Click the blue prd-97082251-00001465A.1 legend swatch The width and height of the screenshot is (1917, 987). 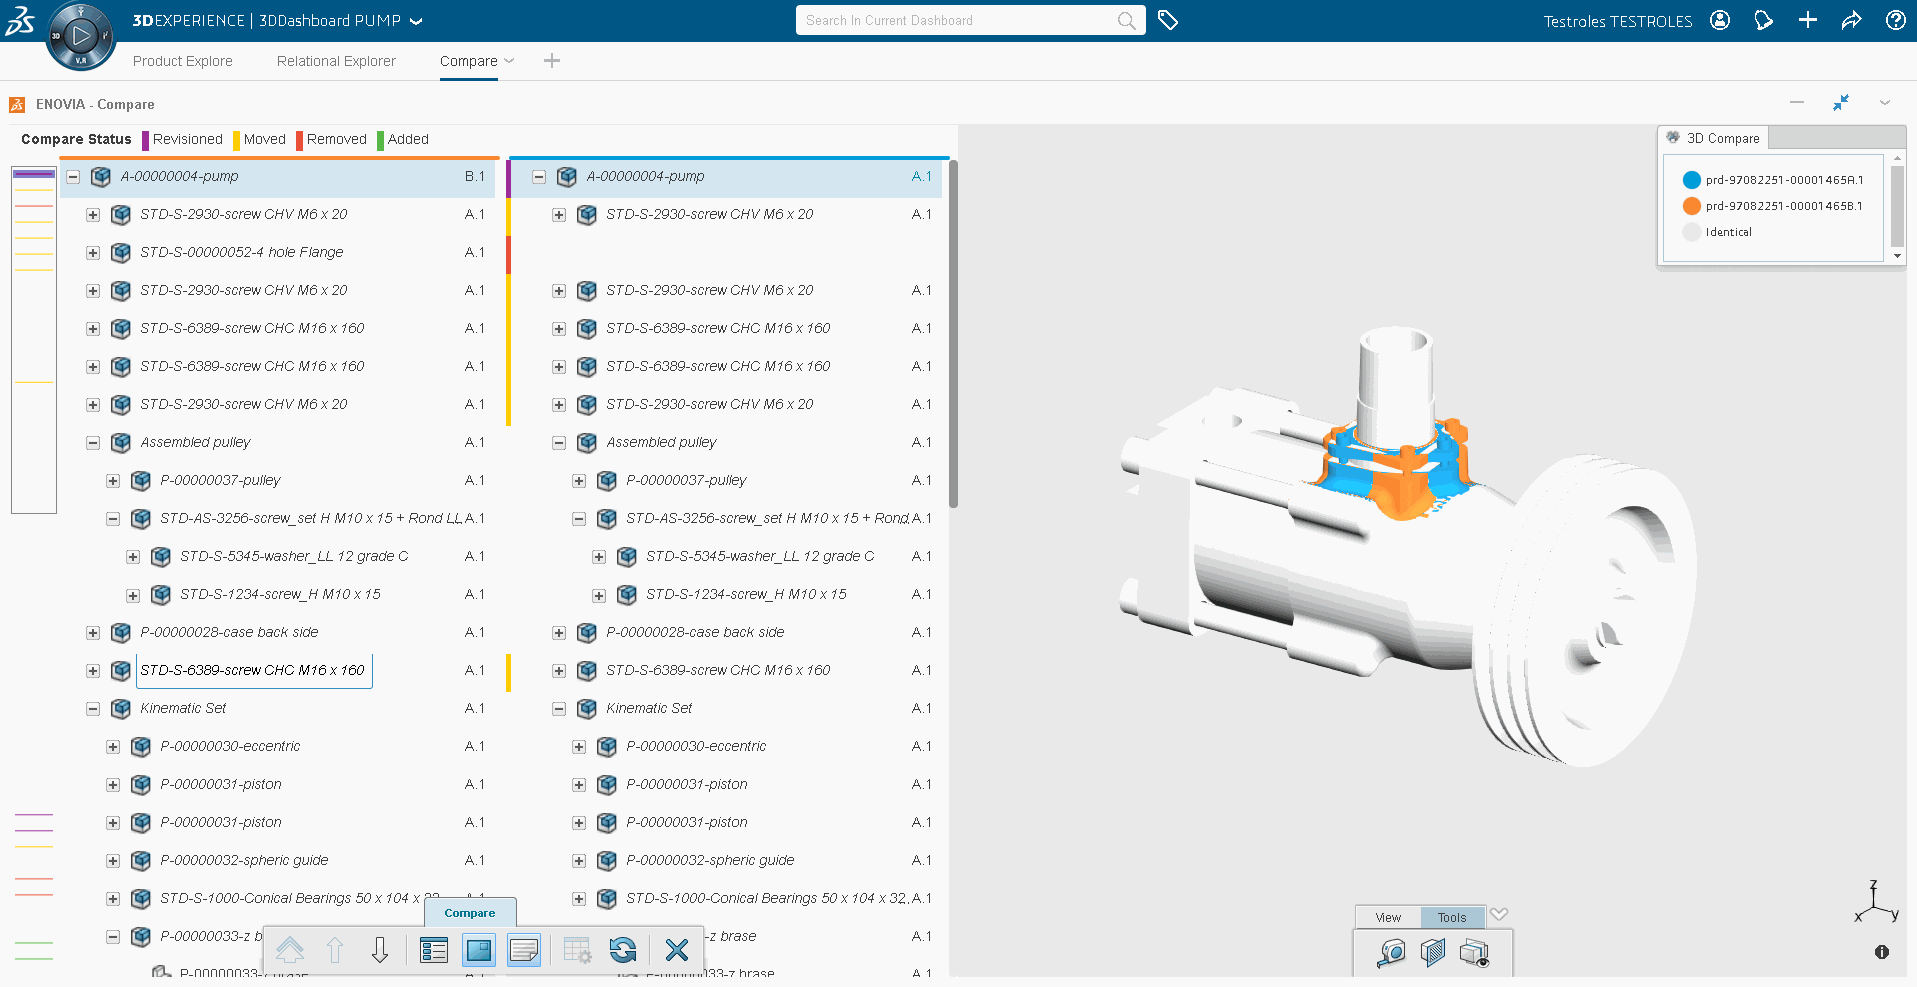tap(1691, 180)
